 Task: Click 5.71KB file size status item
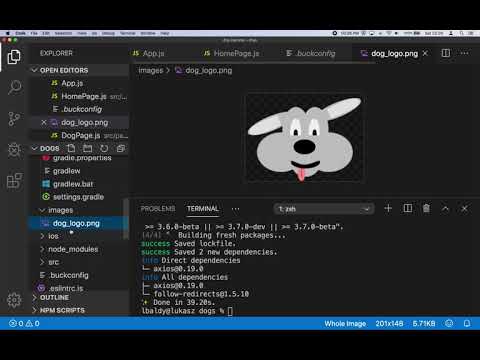coord(424,323)
